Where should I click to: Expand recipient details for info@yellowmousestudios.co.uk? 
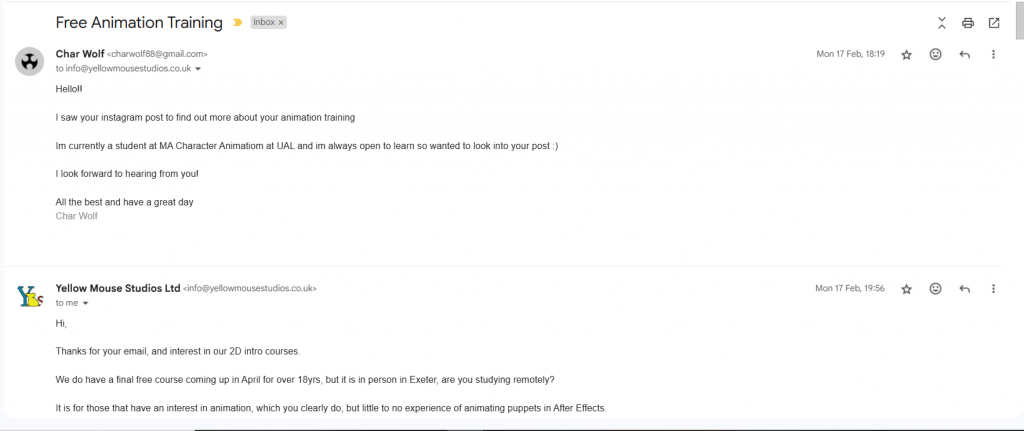click(198, 69)
